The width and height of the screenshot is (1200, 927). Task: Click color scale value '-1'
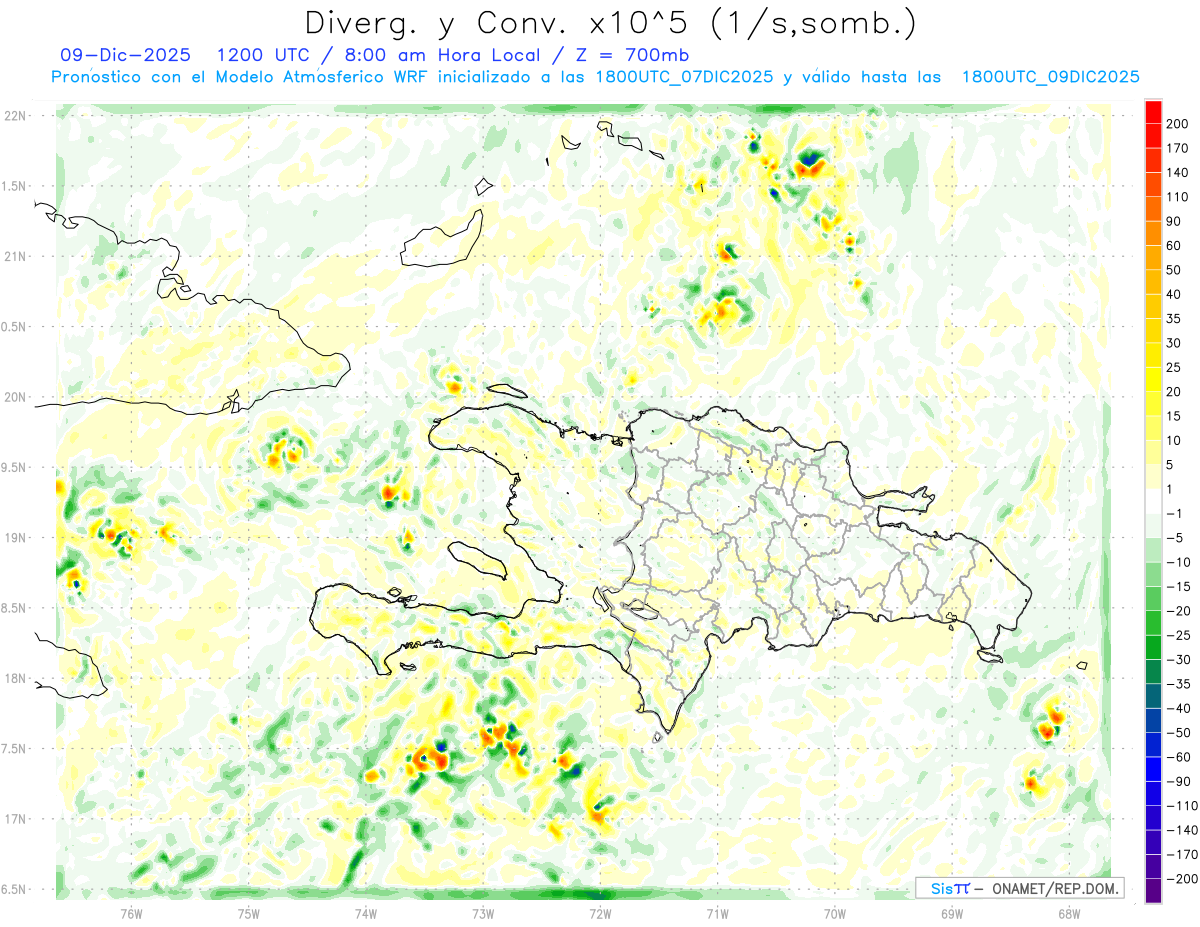pyautogui.click(x=1175, y=514)
